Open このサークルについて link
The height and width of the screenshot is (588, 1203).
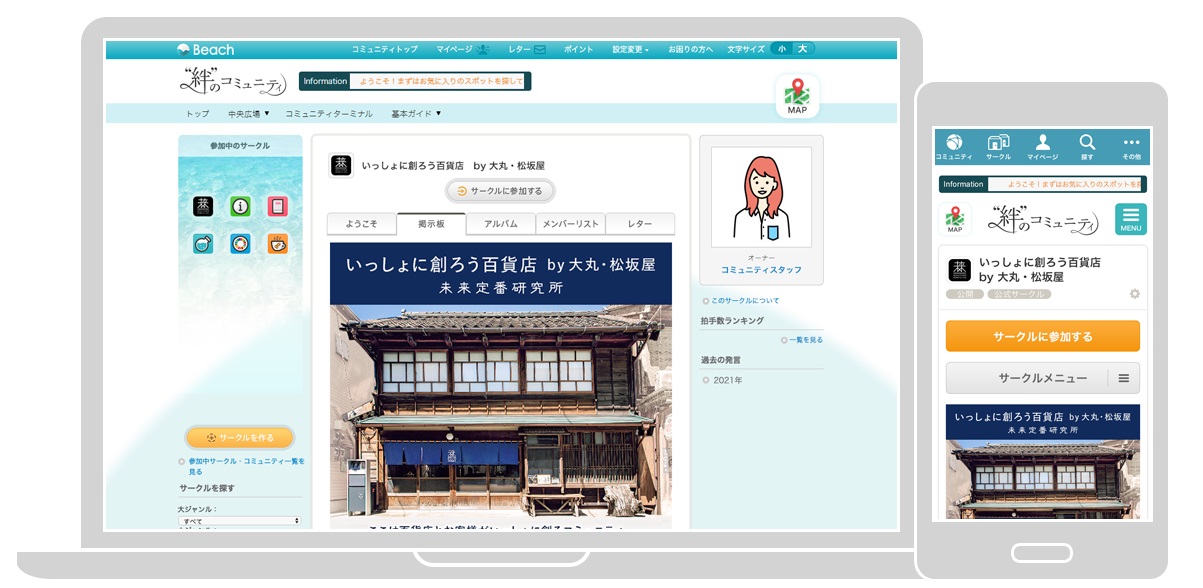(x=744, y=300)
